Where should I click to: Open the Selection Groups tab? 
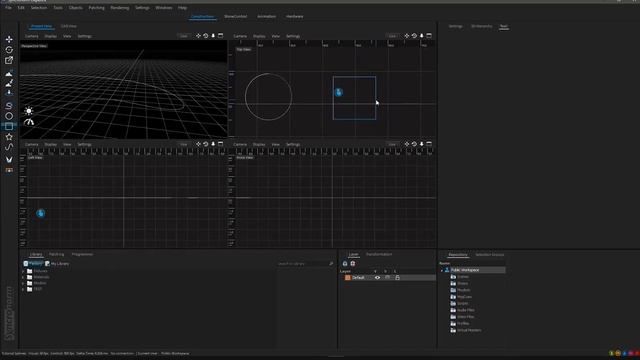point(490,255)
